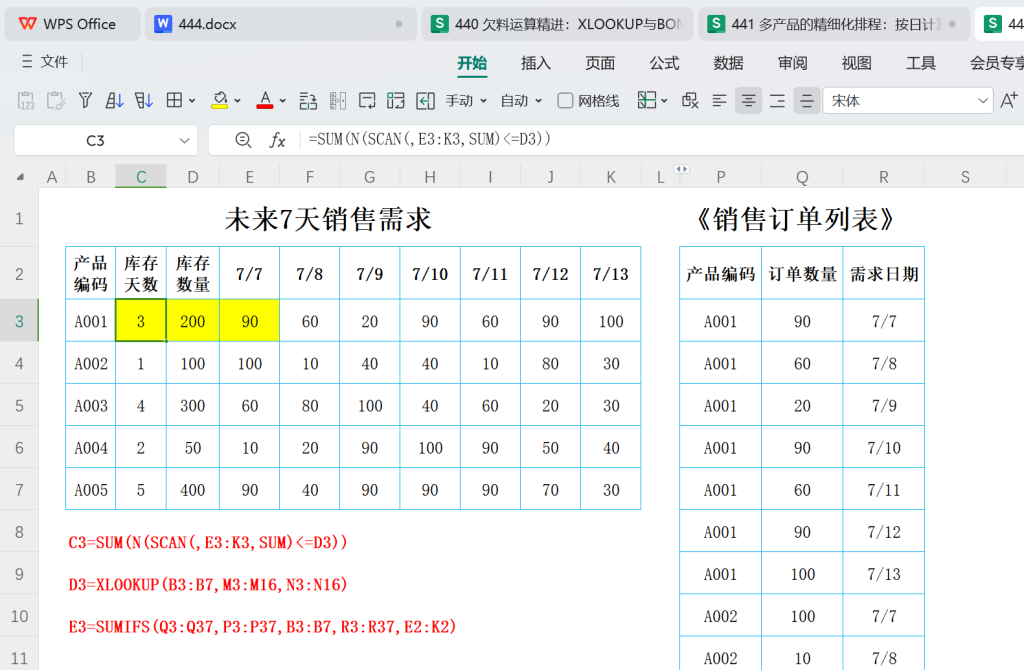Viewport: 1024px width, 670px height.
Task: Open the freeze panes dropdown arrow
Action: point(664,101)
